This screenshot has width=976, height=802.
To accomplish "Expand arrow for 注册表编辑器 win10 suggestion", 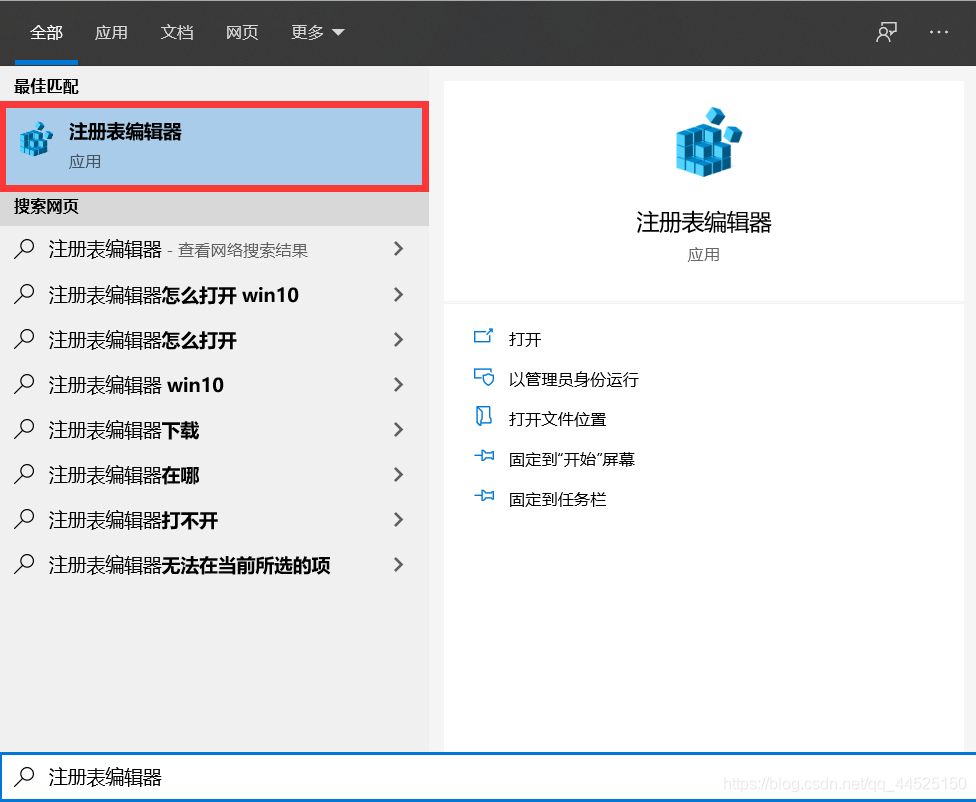I will pyautogui.click(x=399, y=385).
